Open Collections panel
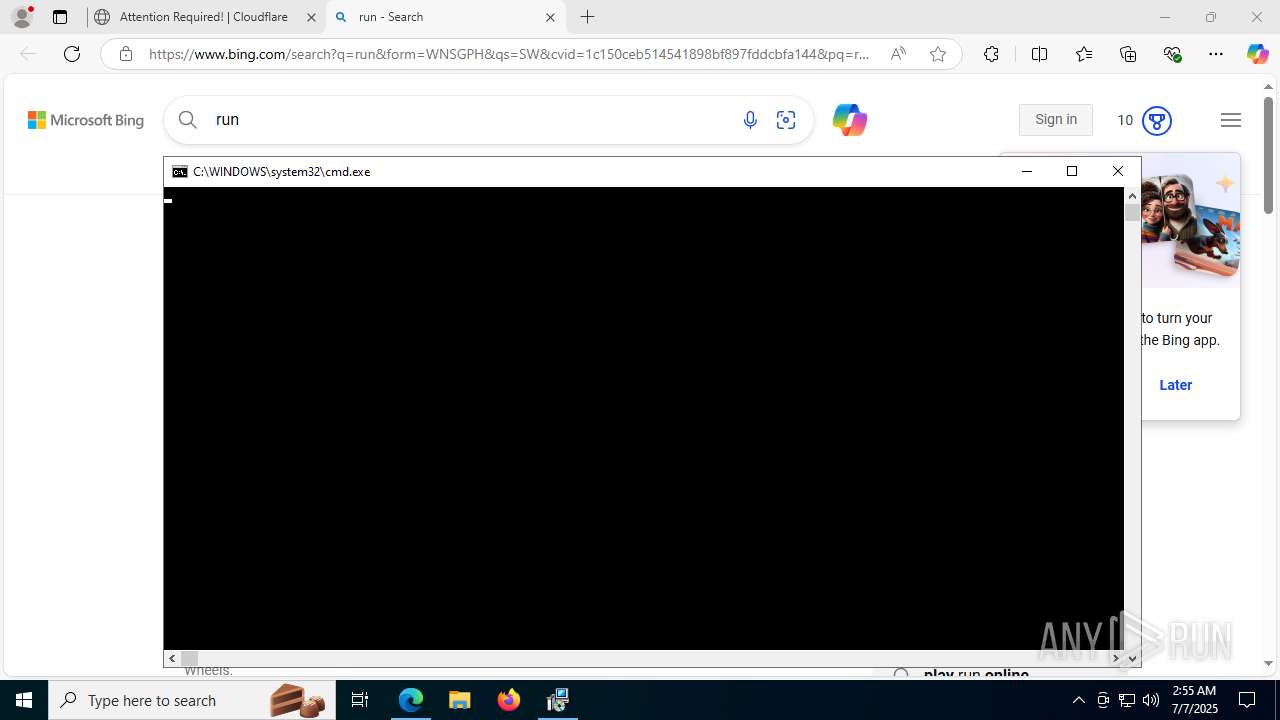This screenshot has width=1280, height=720. click(x=1128, y=54)
